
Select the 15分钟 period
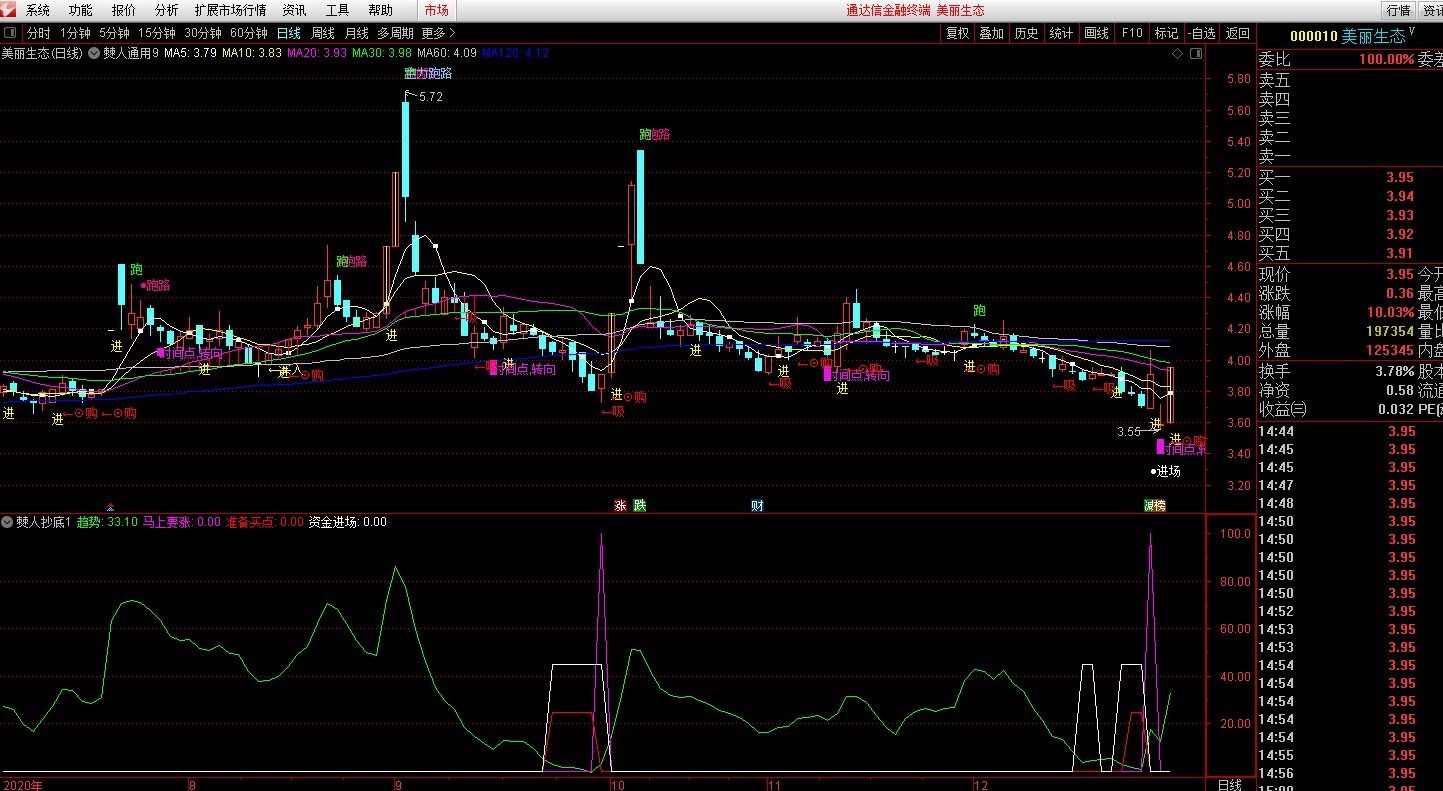click(x=157, y=33)
